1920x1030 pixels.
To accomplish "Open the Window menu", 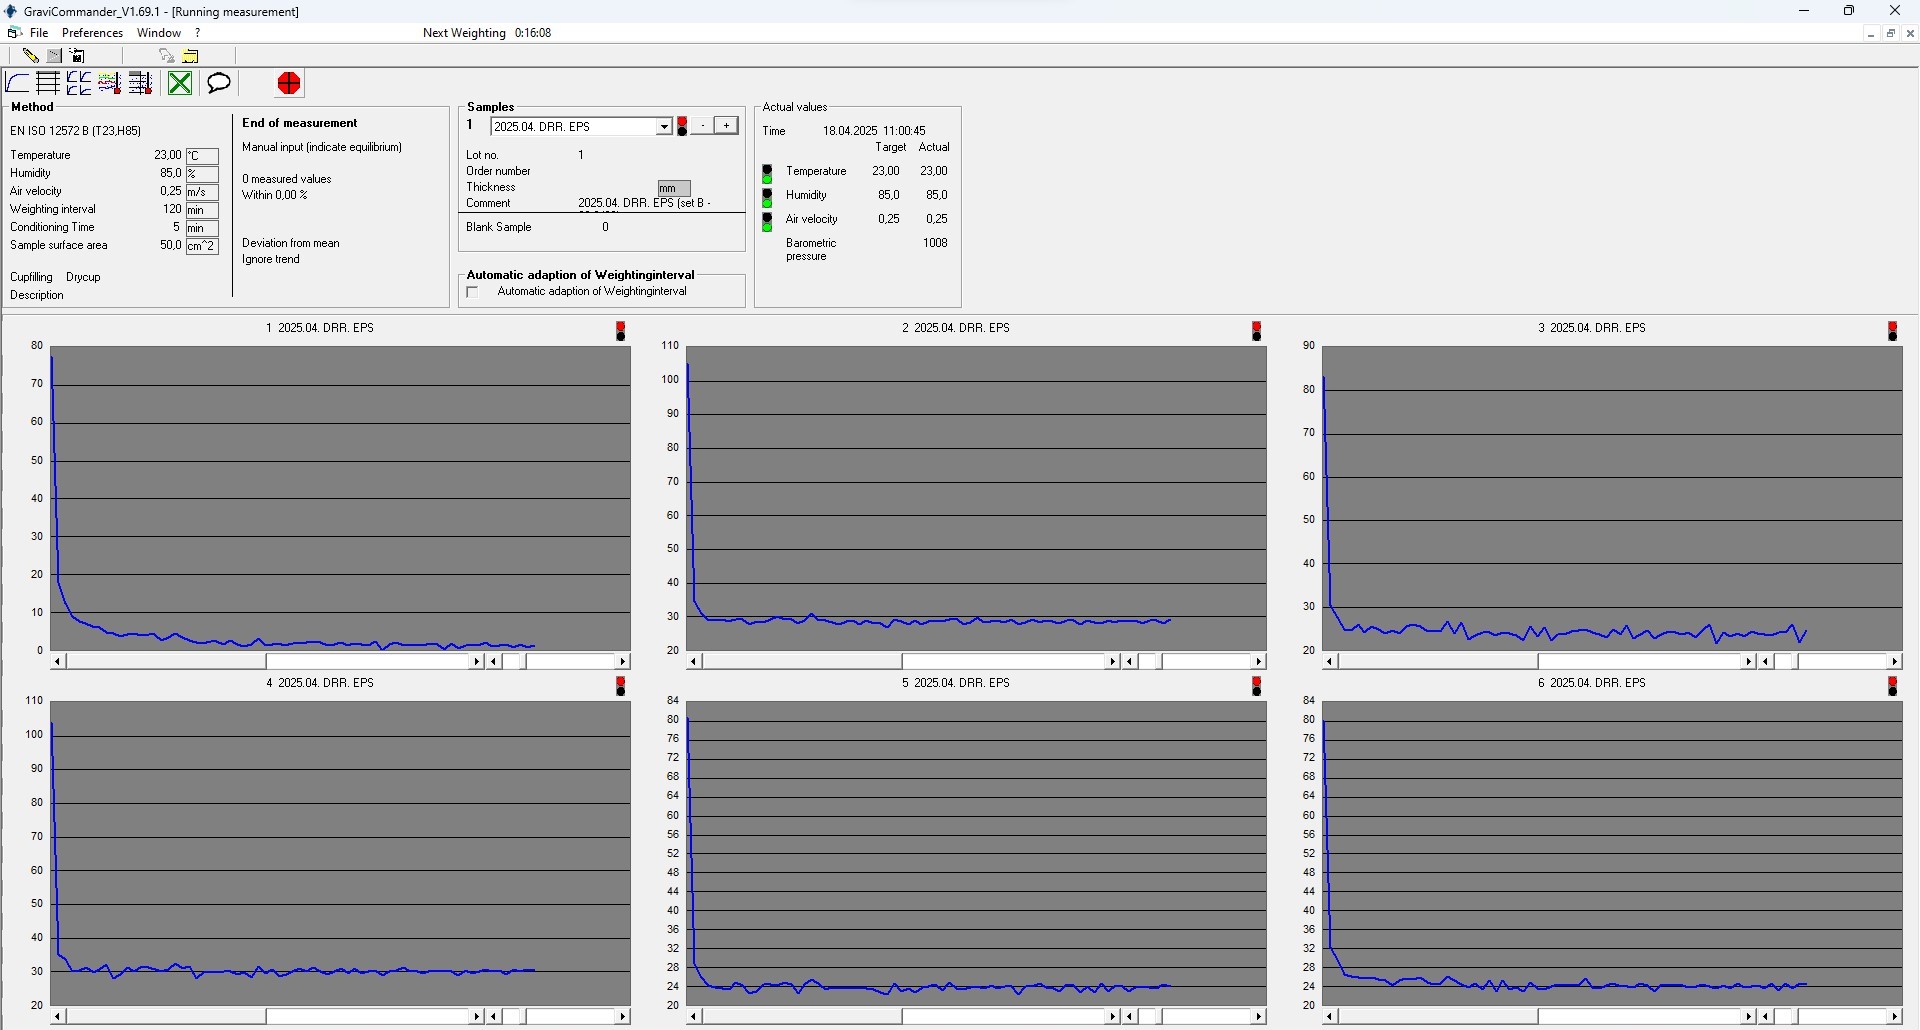I will (x=158, y=33).
